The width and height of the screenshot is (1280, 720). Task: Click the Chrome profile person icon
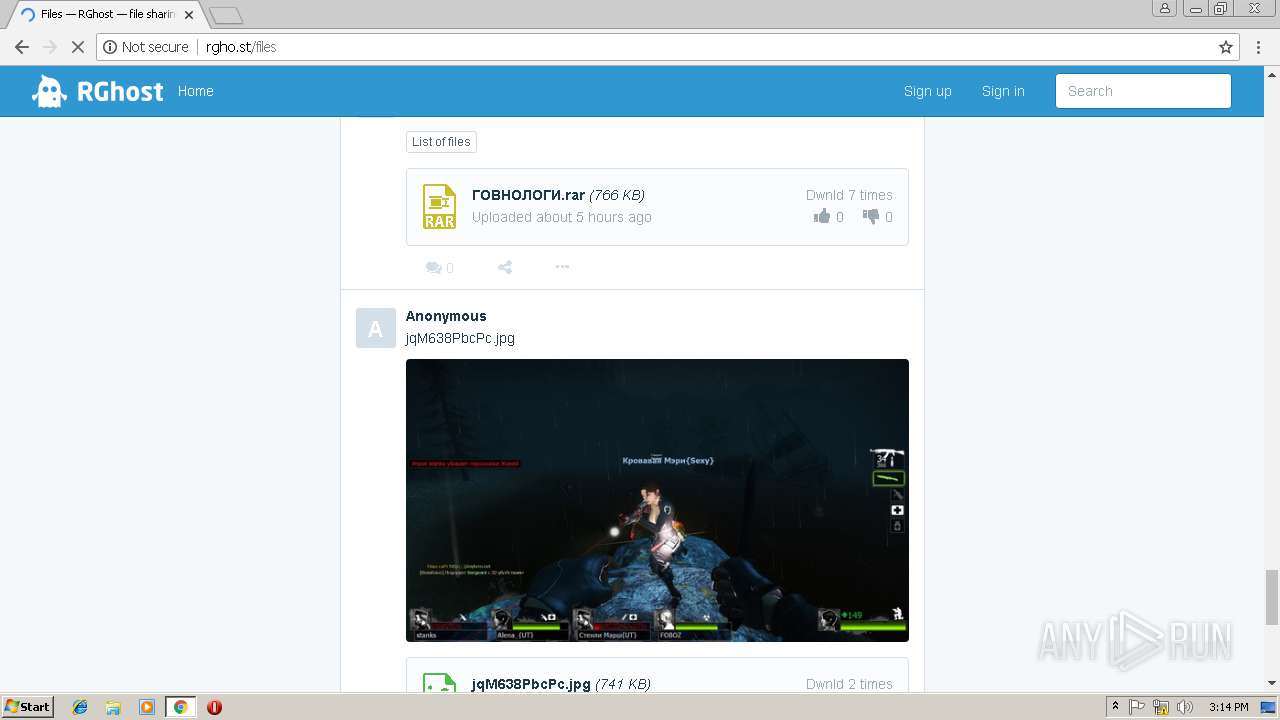1164,8
